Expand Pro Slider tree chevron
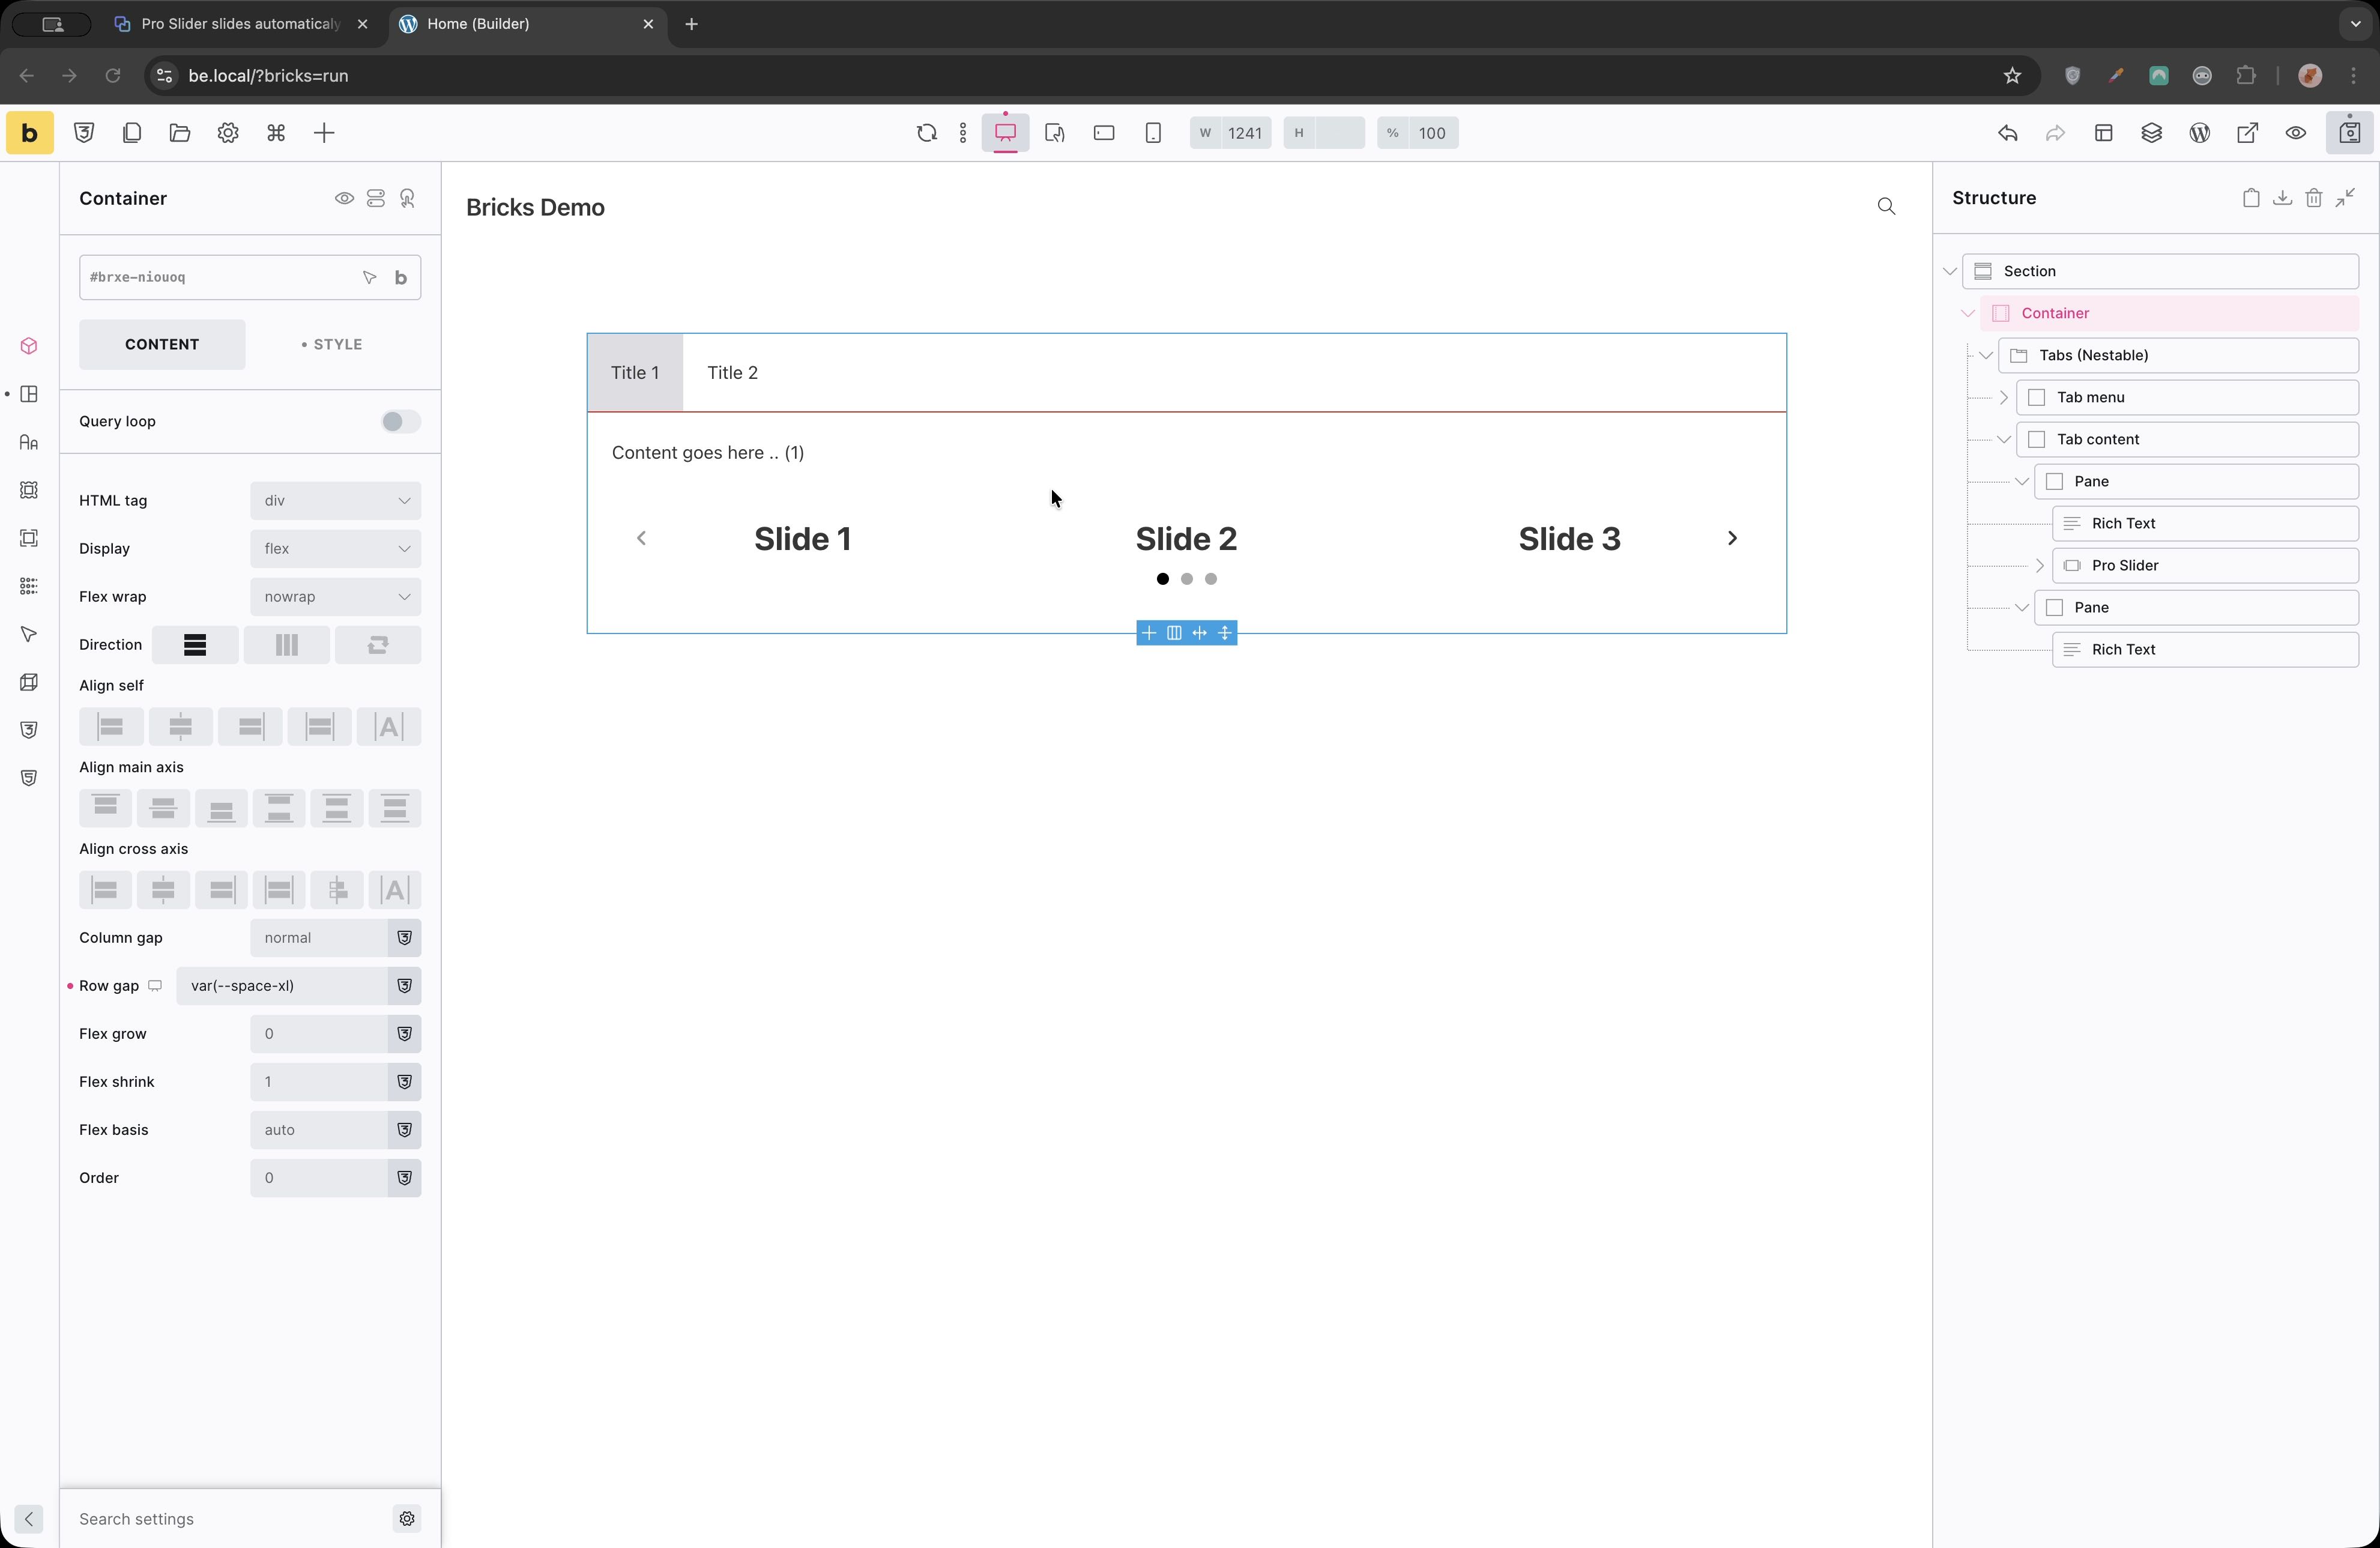Viewport: 2380px width, 1548px height. [2040, 565]
